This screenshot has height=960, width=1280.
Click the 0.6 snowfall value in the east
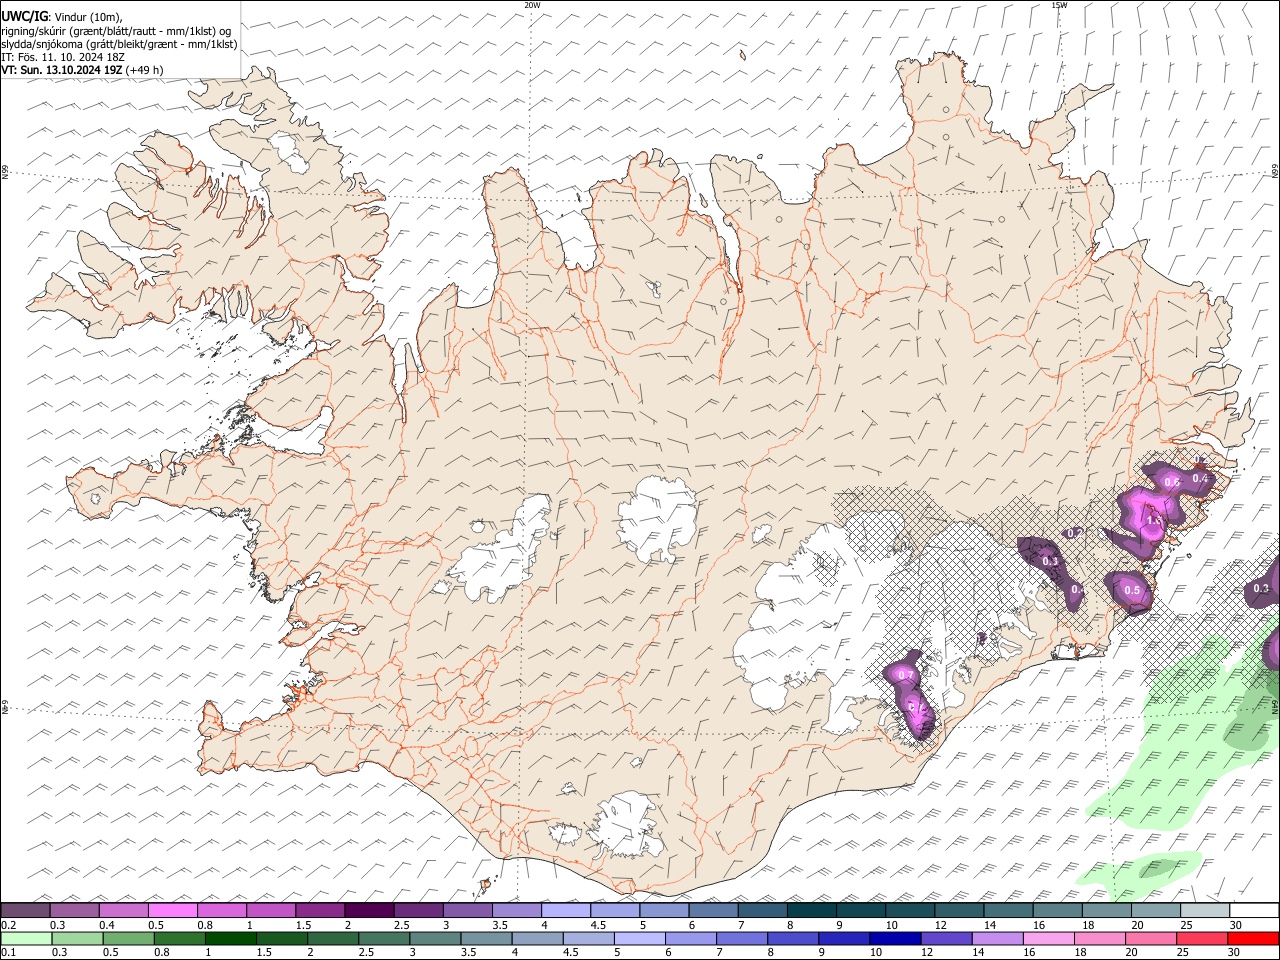coord(1172,482)
